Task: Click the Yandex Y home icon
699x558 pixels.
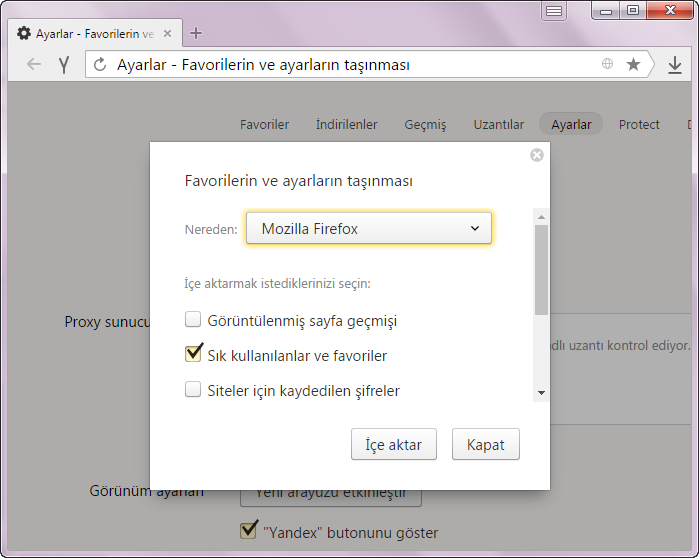Action: pyautogui.click(x=64, y=65)
